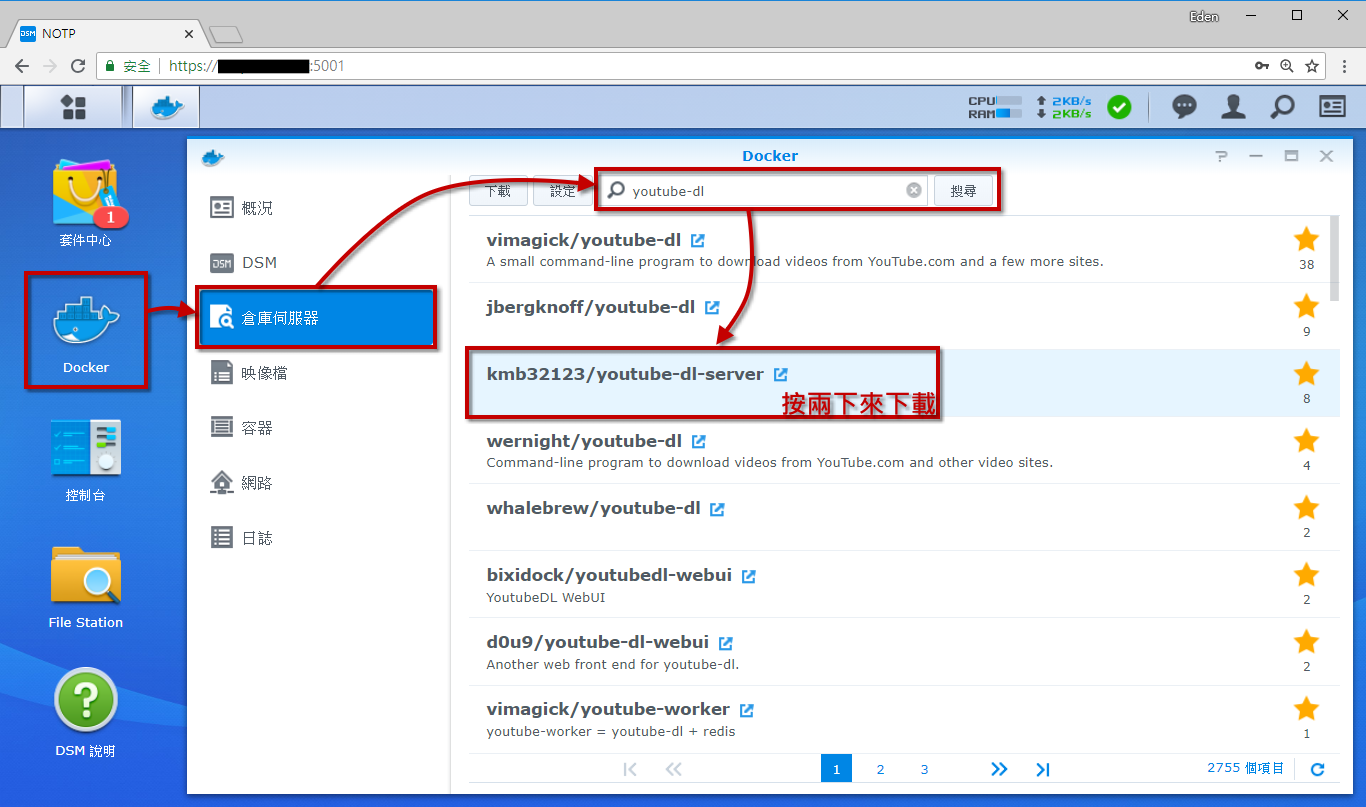Viewport: 1366px width, 807px height.
Task: Click current page 1 button
Action: 836,769
